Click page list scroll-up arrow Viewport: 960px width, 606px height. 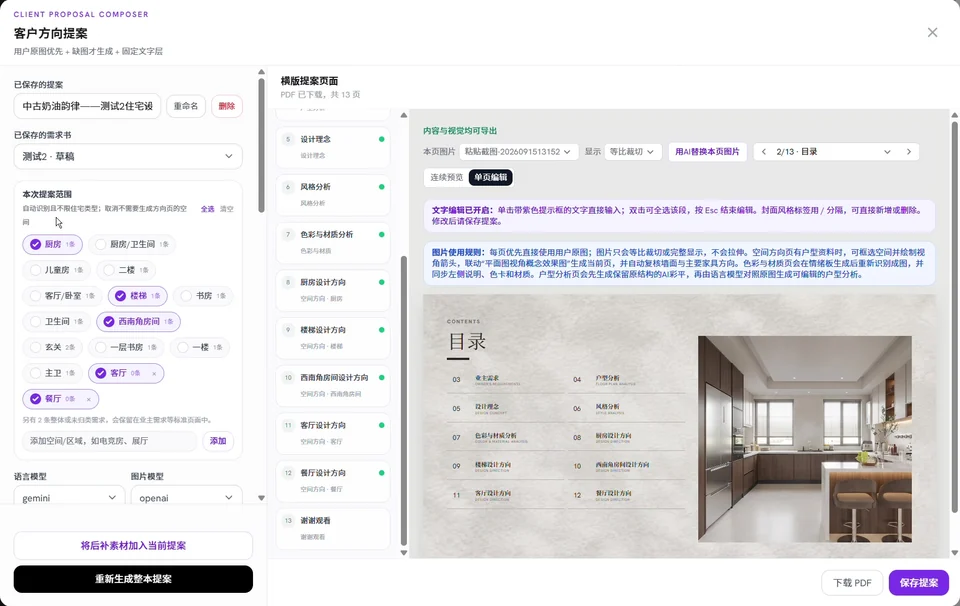[x=403, y=115]
